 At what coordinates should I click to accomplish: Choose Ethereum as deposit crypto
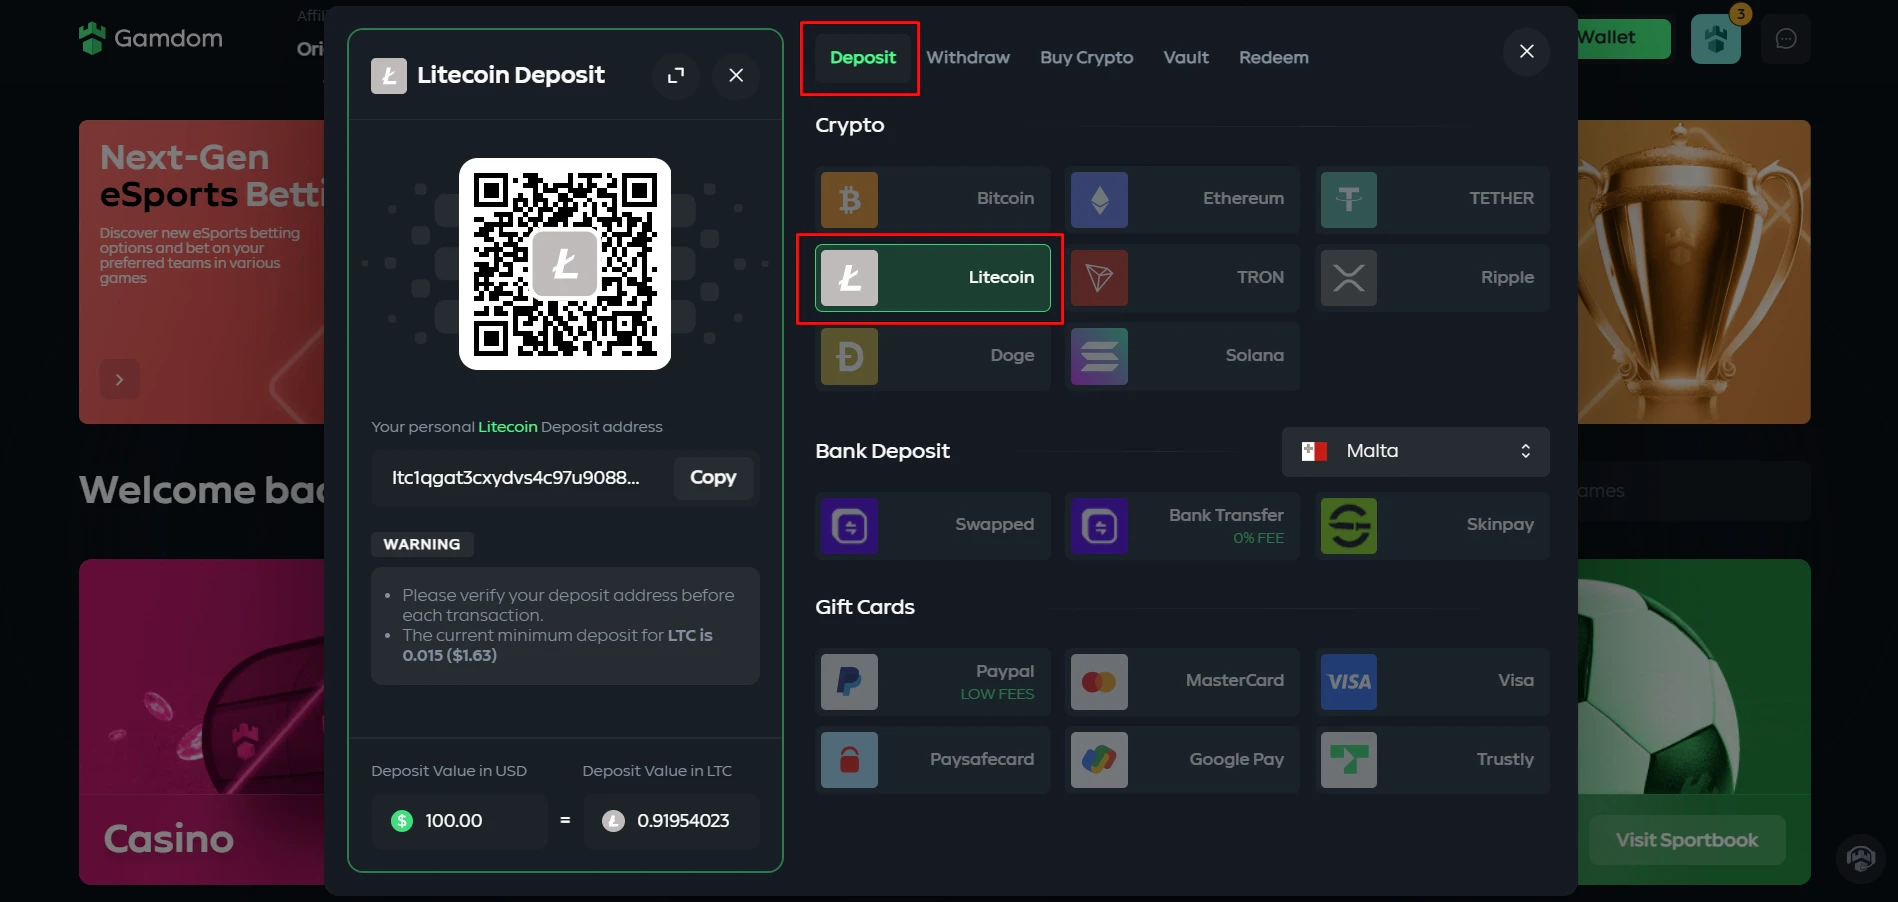pos(1182,199)
